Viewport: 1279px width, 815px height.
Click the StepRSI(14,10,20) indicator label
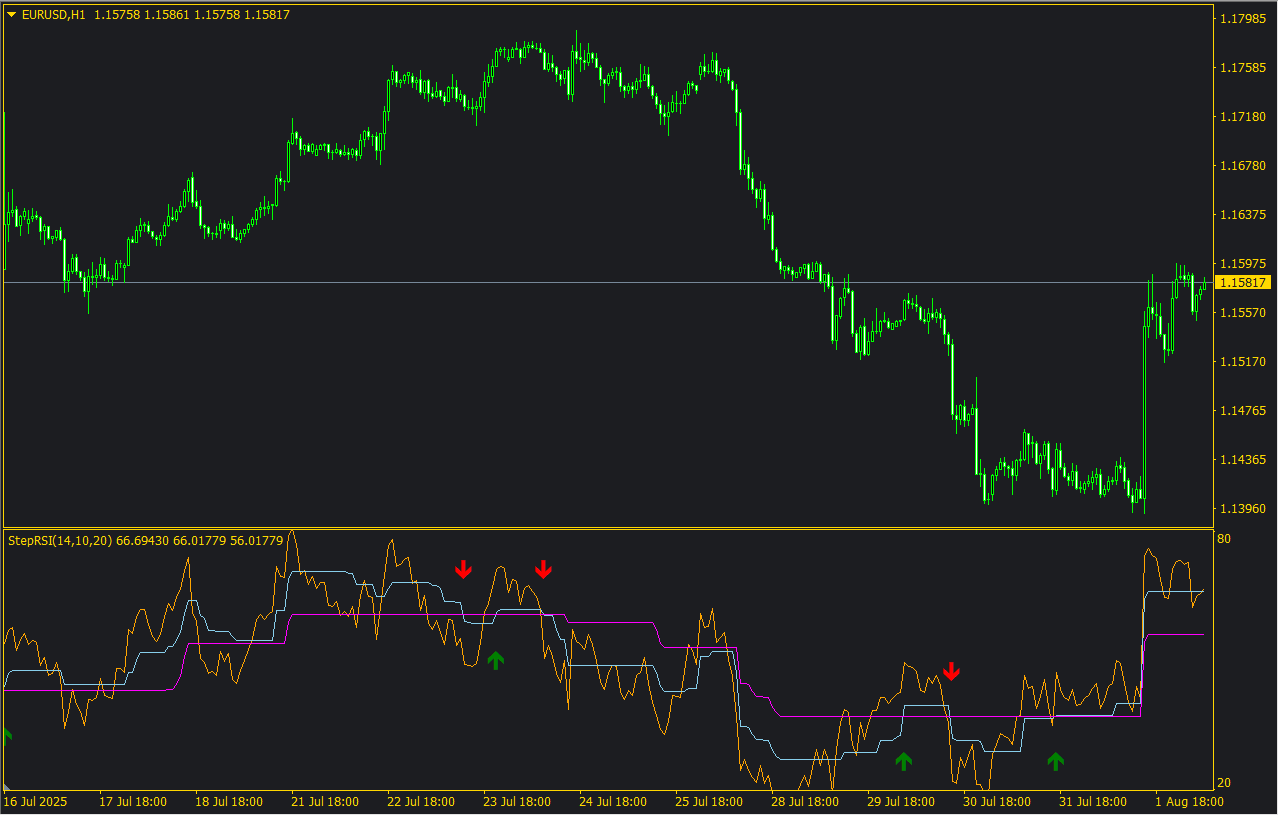pyautogui.click(x=60, y=540)
